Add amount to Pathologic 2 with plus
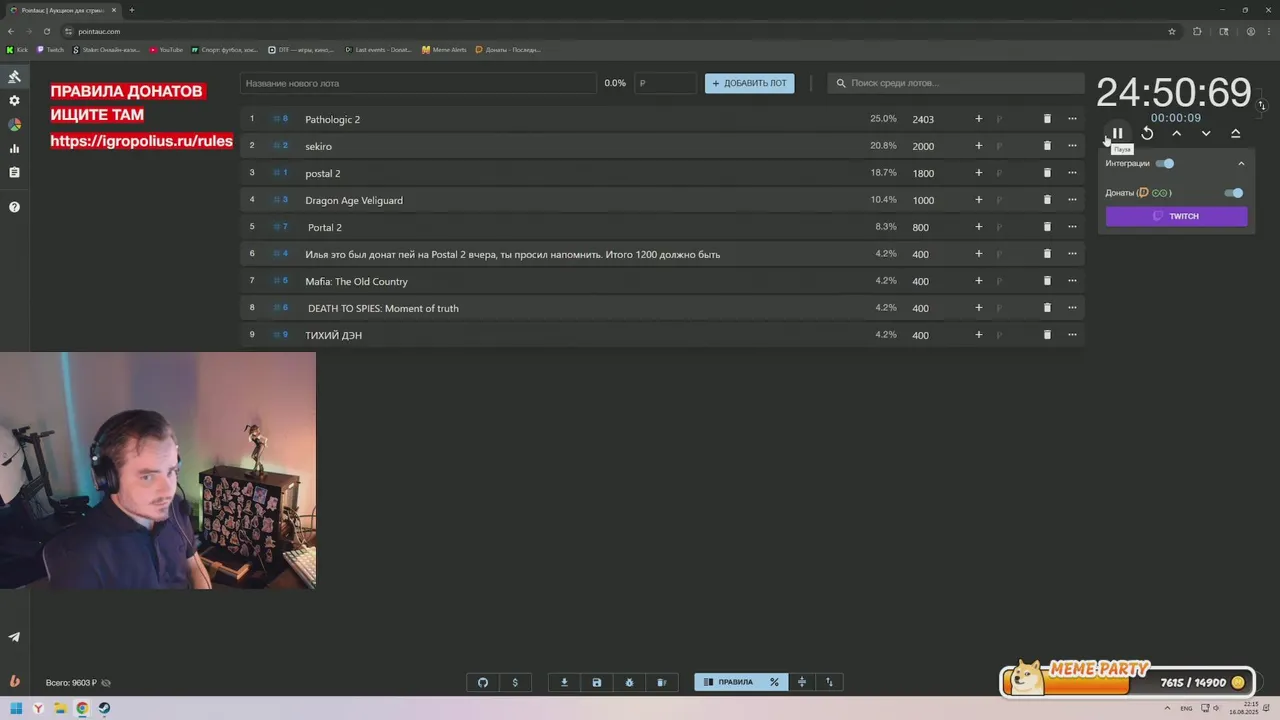This screenshot has width=1280, height=720. (979, 119)
